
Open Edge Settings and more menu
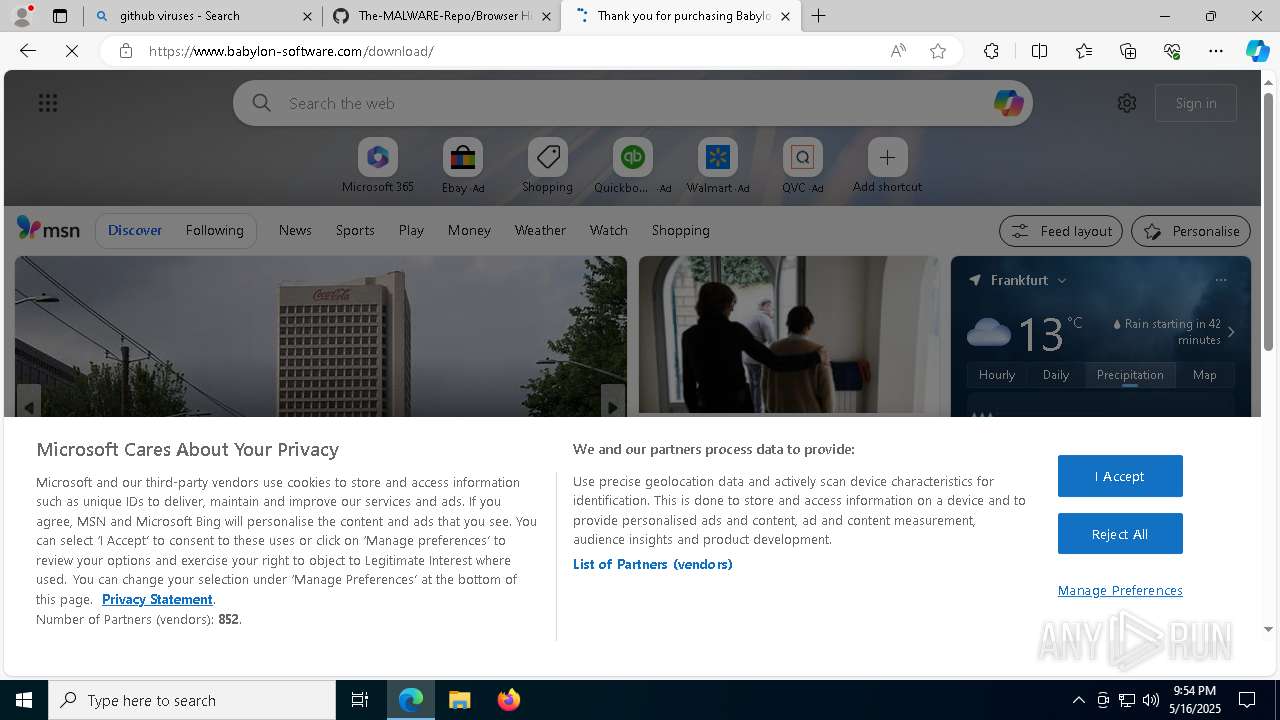(x=1216, y=51)
